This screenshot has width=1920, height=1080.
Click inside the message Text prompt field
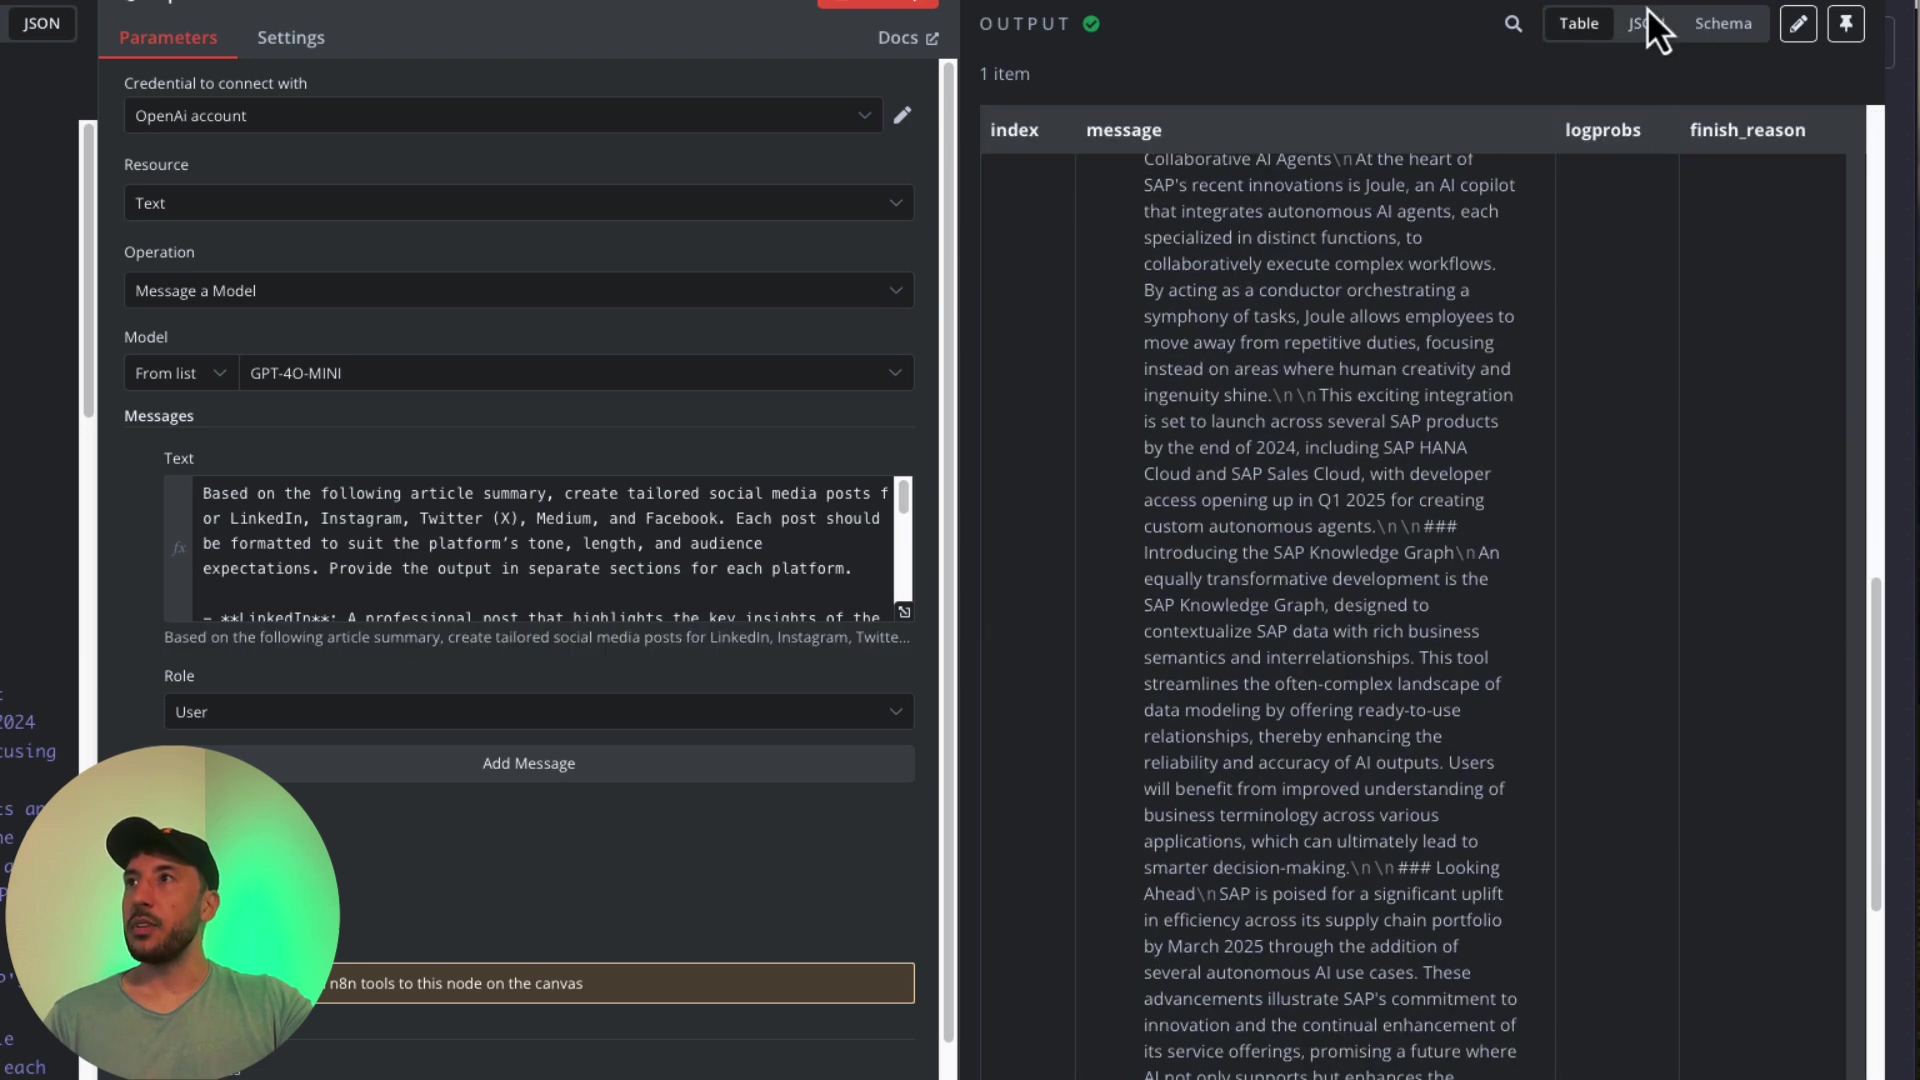pos(543,549)
